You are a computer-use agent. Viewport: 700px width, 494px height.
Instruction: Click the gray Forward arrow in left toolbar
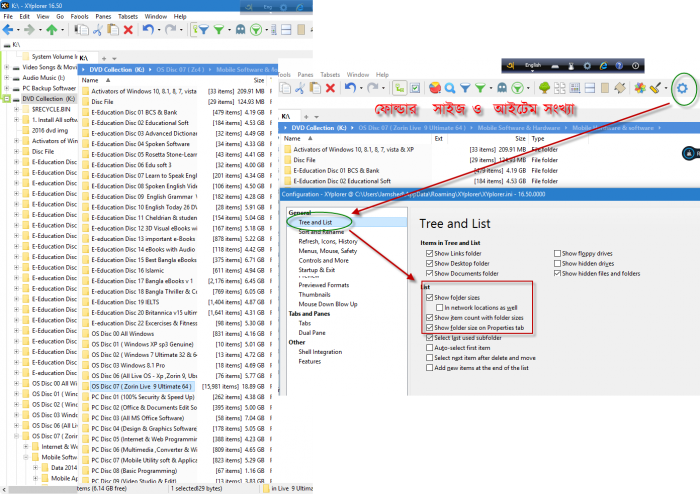point(29,30)
